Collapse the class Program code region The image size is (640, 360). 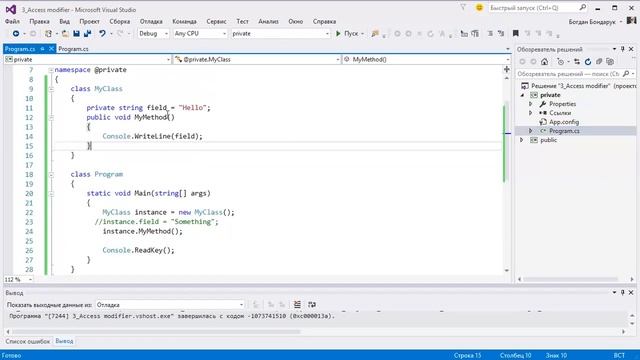(51, 174)
